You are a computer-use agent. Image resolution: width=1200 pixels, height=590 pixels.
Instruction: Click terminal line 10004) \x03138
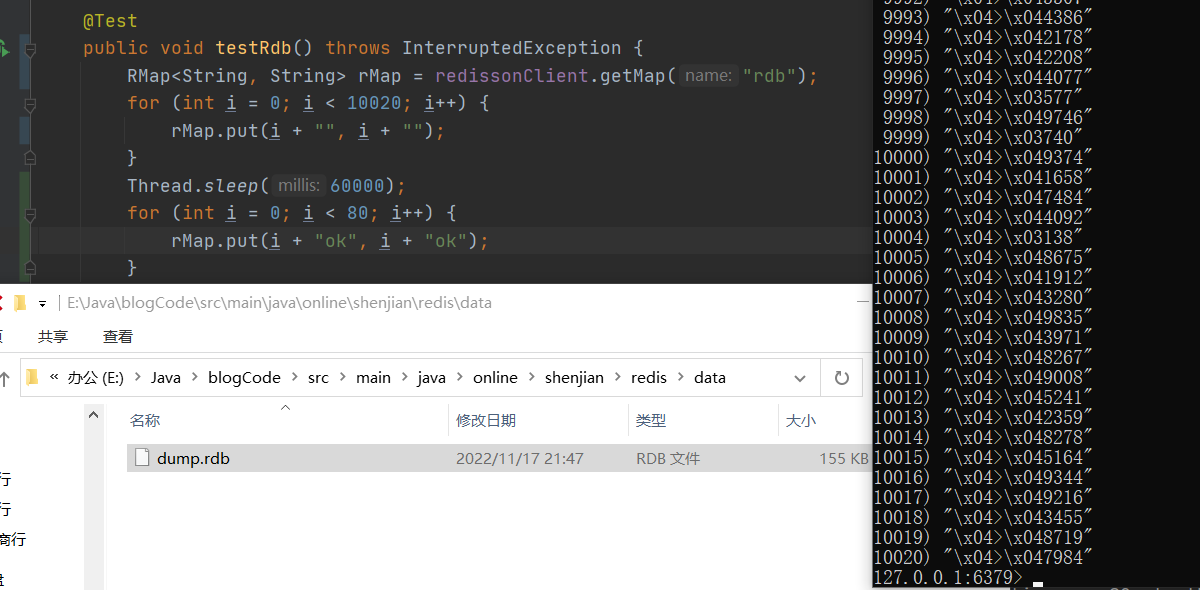[x=978, y=237]
